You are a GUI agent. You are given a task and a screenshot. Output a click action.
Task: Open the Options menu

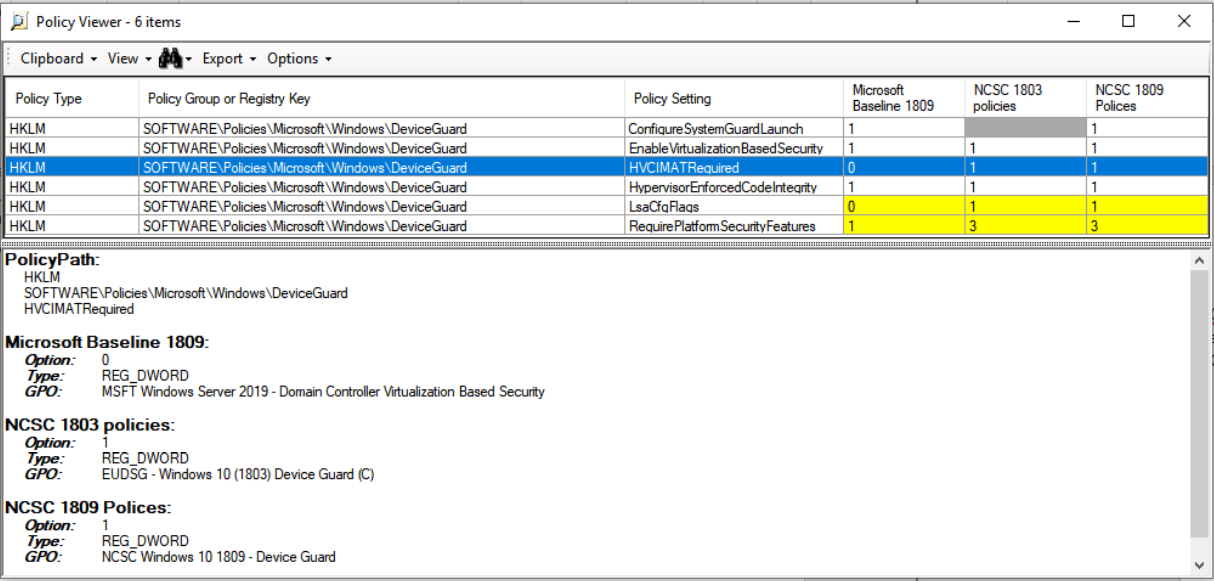[299, 59]
